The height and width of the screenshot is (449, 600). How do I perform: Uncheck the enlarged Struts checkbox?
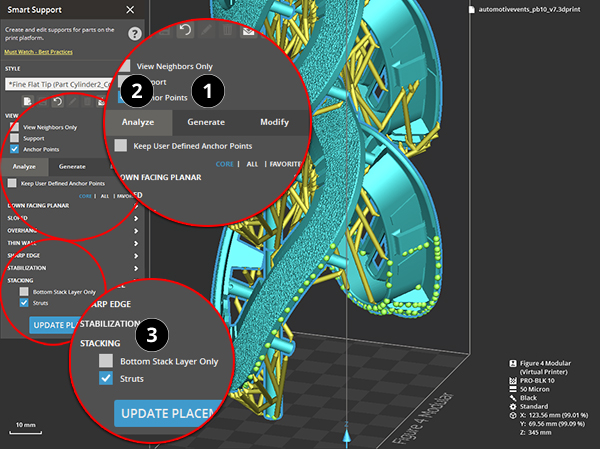pos(106,379)
